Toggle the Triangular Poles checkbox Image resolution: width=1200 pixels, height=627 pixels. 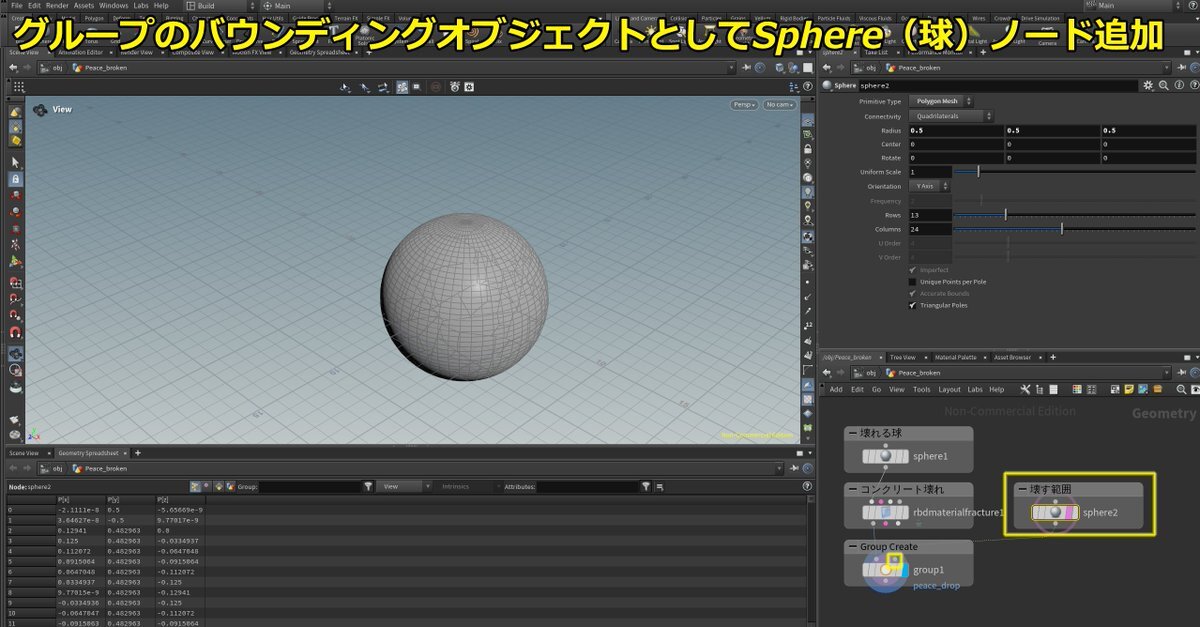click(912, 305)
